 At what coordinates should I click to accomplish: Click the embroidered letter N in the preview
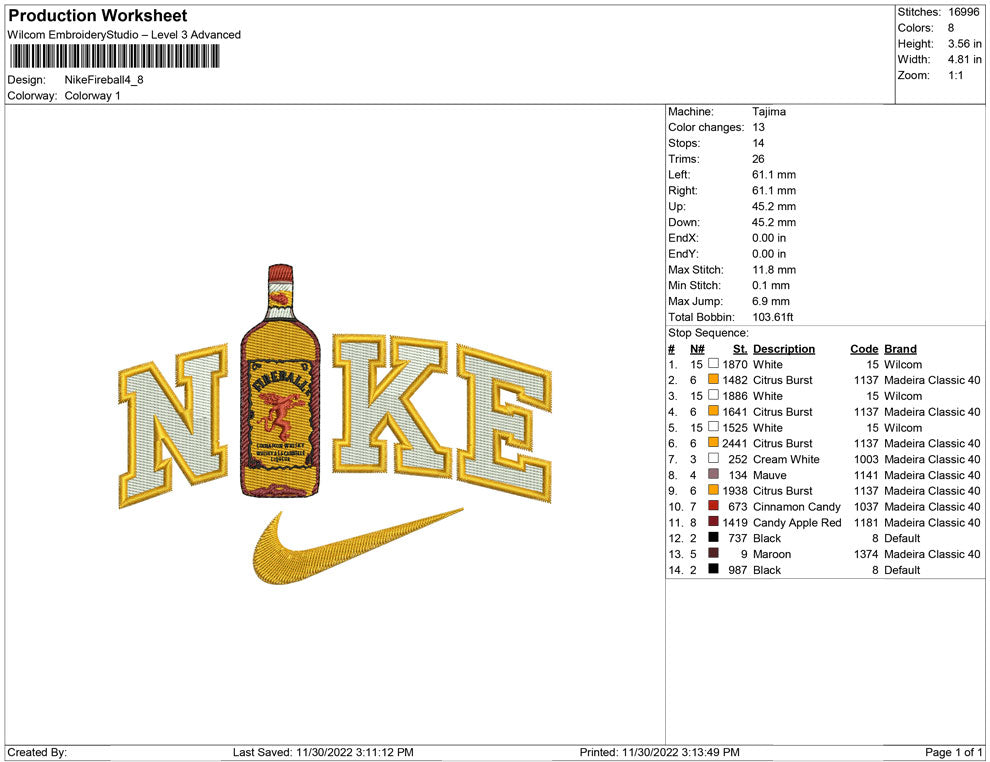tap(173, 426)
